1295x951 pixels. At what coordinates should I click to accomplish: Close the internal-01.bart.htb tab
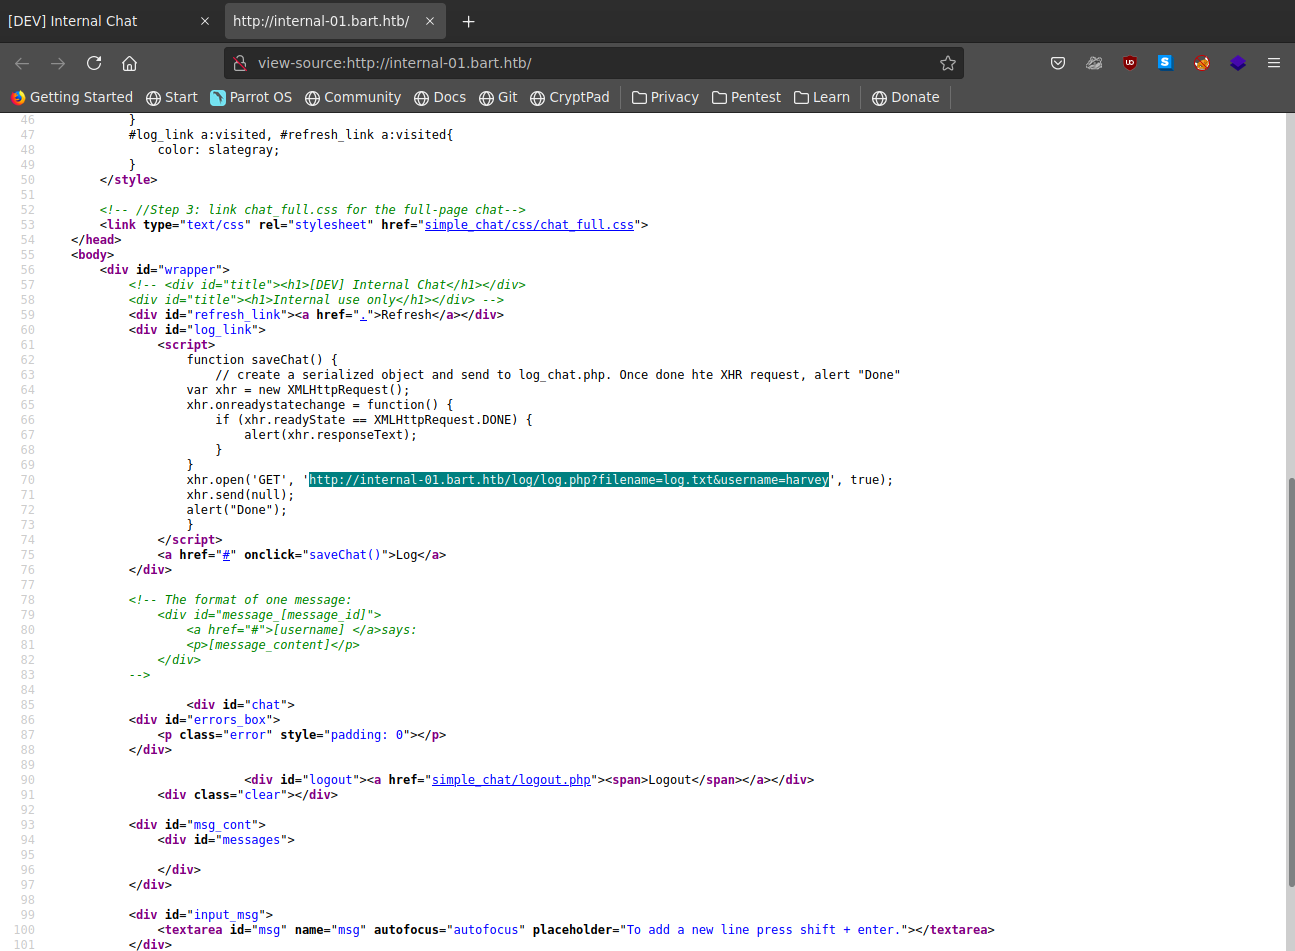tap(431, 21)
